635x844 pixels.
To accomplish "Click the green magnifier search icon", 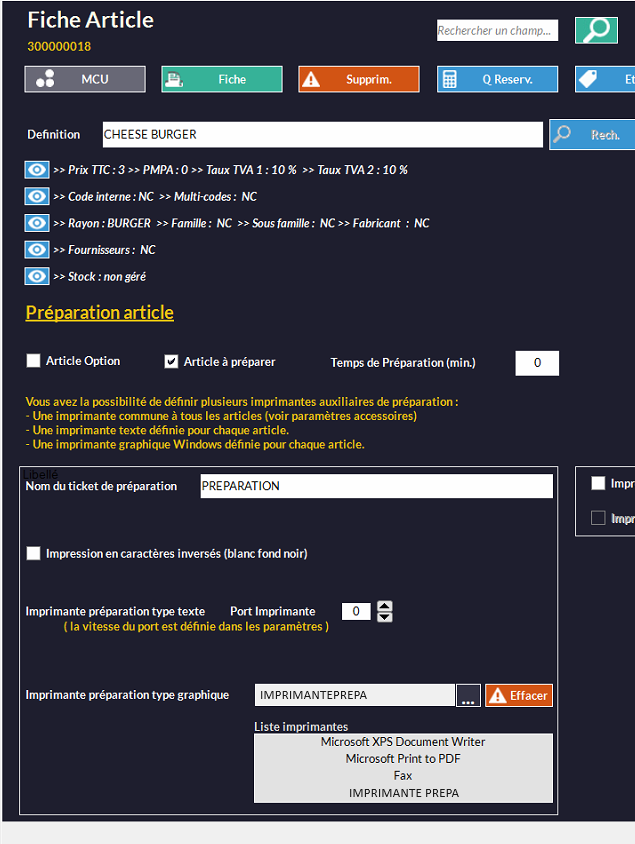I will (596, 30).
